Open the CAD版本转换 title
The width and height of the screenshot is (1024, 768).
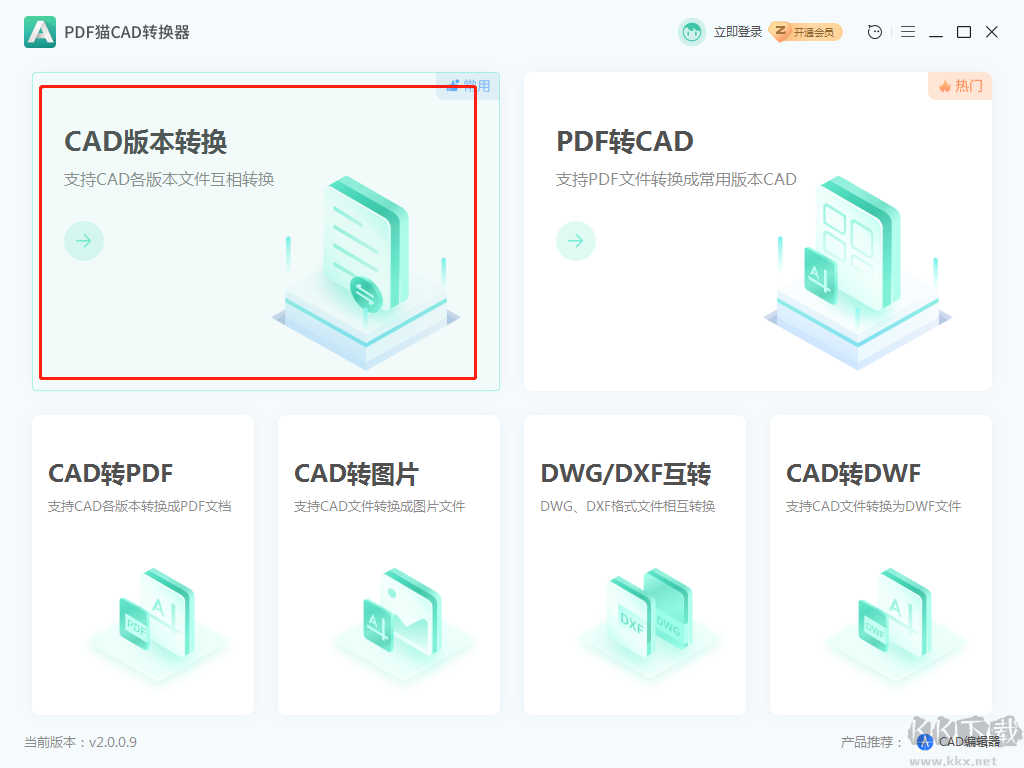146,142
